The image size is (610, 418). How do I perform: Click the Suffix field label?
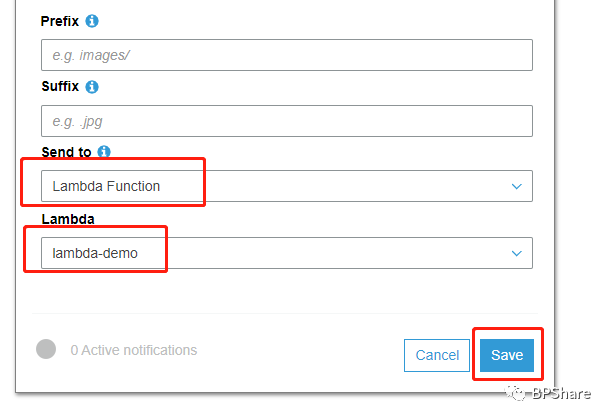pyautogui.click(x=59, y=87)
